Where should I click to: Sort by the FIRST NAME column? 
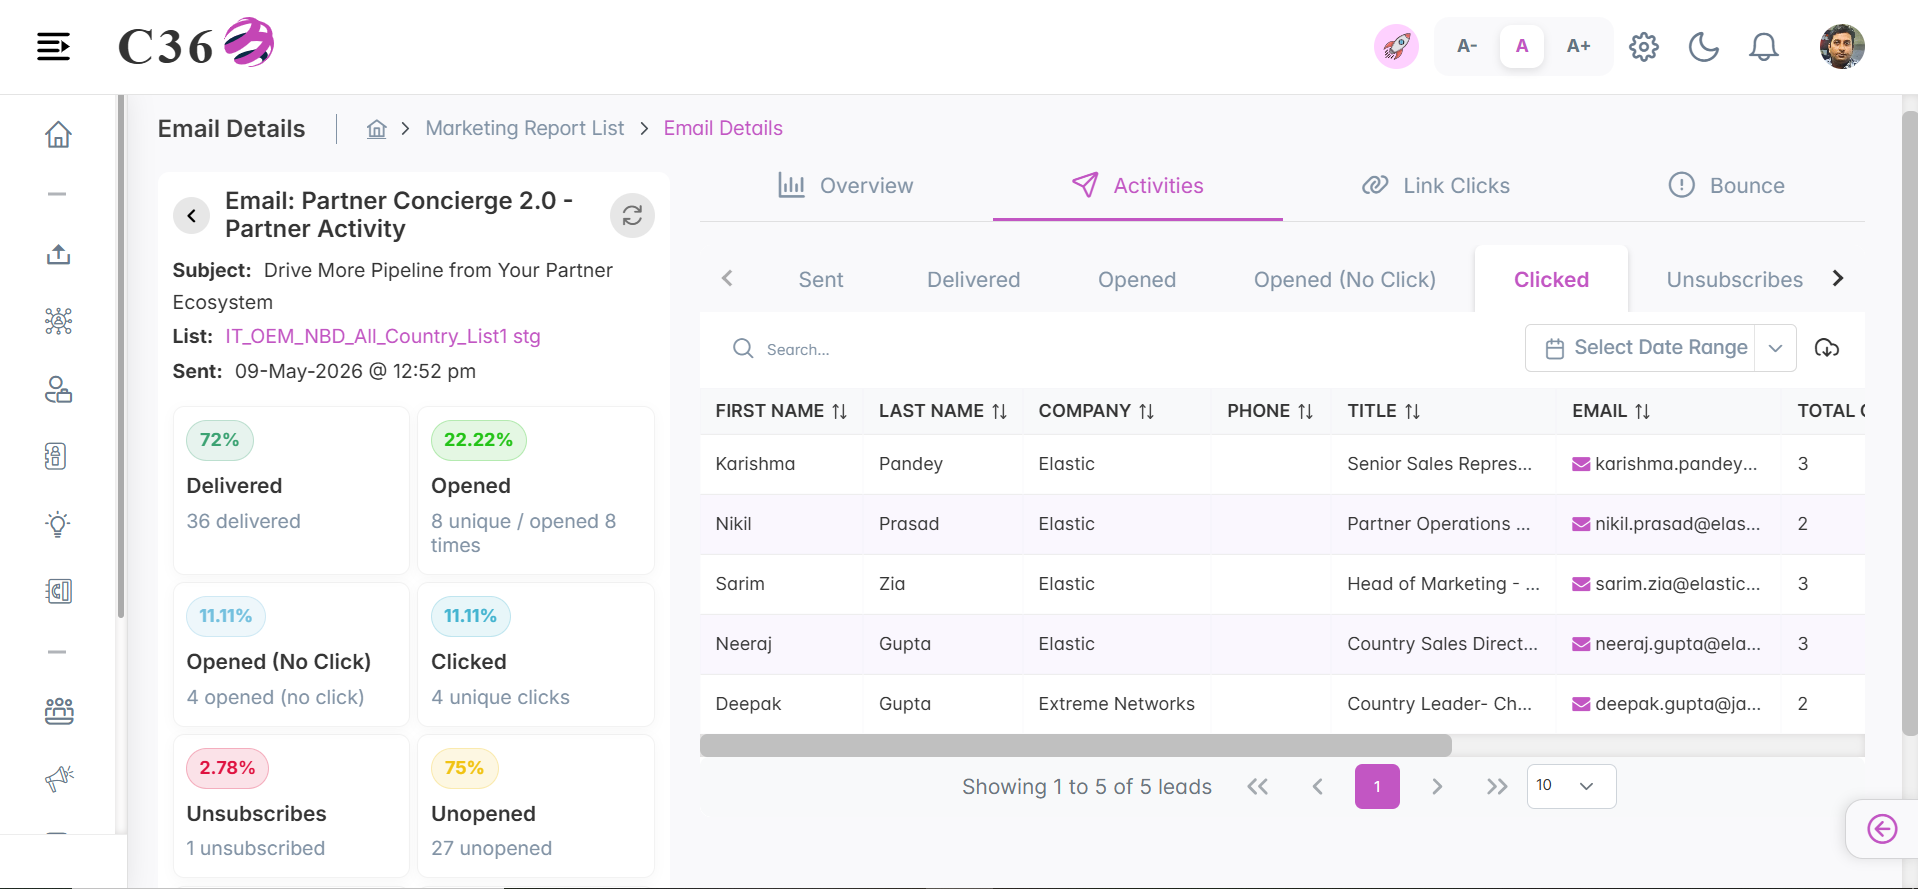781,411
